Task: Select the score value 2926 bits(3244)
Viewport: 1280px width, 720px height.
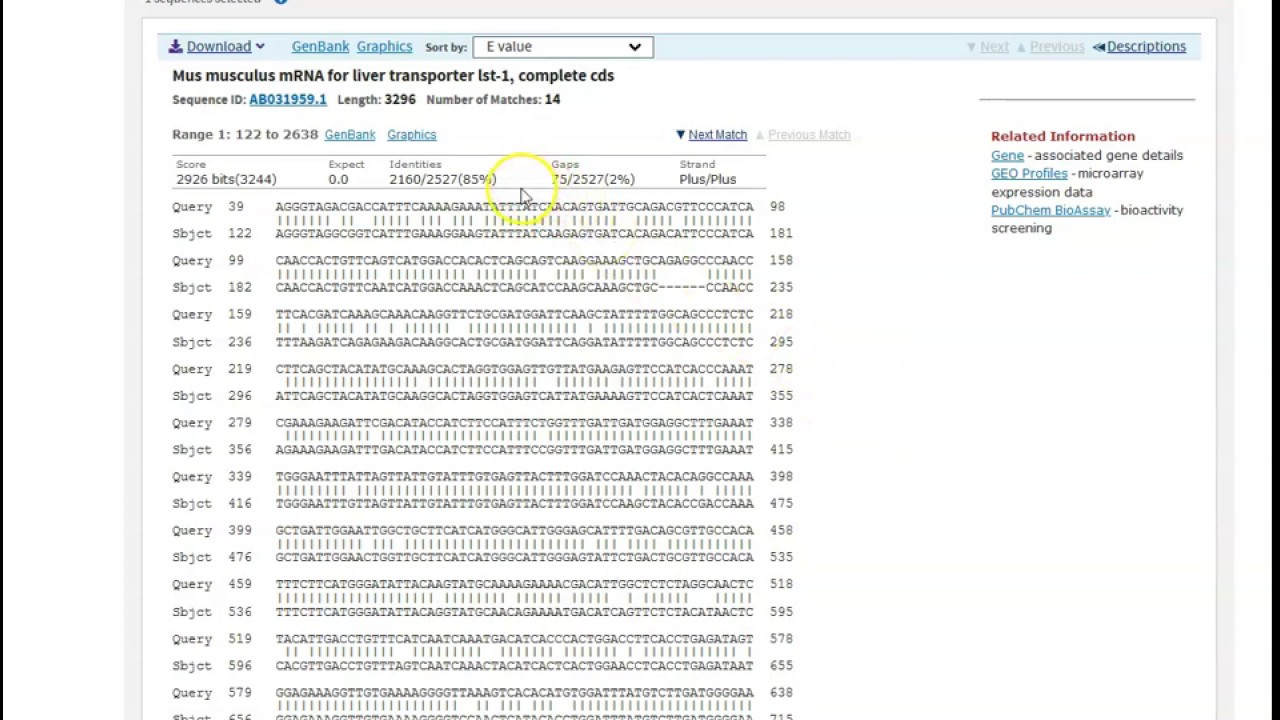Action: 226,179
